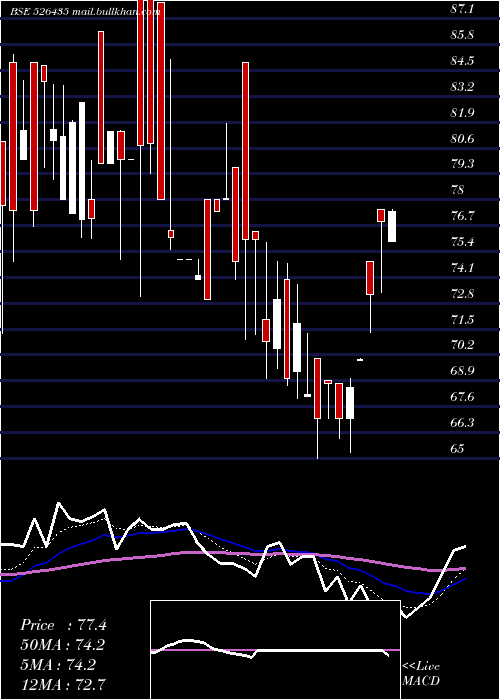Image resolution: width=500 pixels, height=700 pixels.
Task: Click the small red candlestick near 76.7
Action: [x=381, y=215]
